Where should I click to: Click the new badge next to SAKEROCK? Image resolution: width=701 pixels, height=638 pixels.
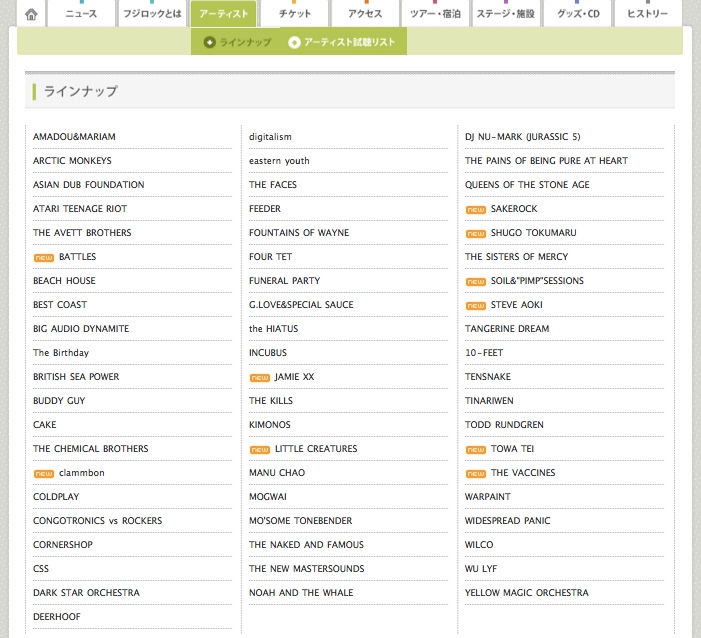(x=476, y=210)
